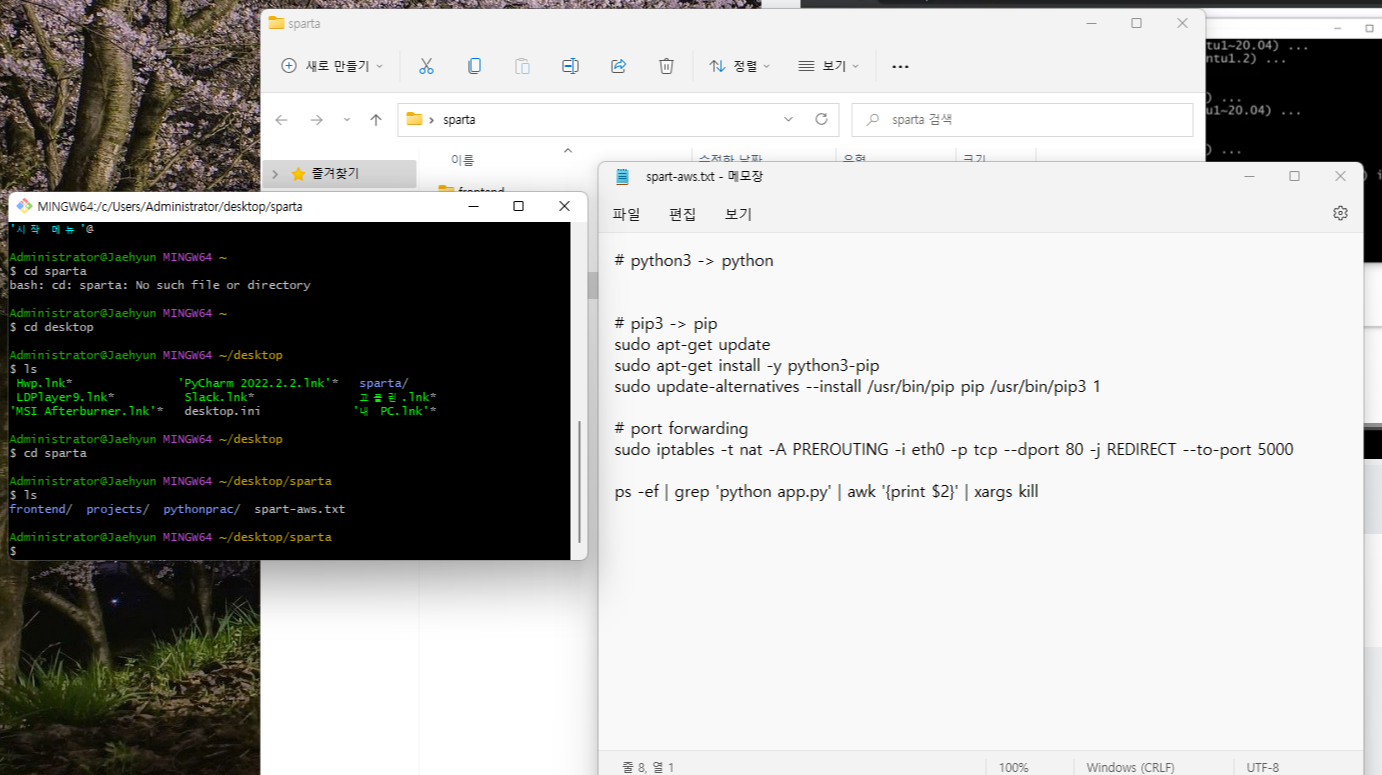Open the 보기 menu in Notepad
Image resolution: width=1382 pixels, height=775 pixels.
pos(738,214)
